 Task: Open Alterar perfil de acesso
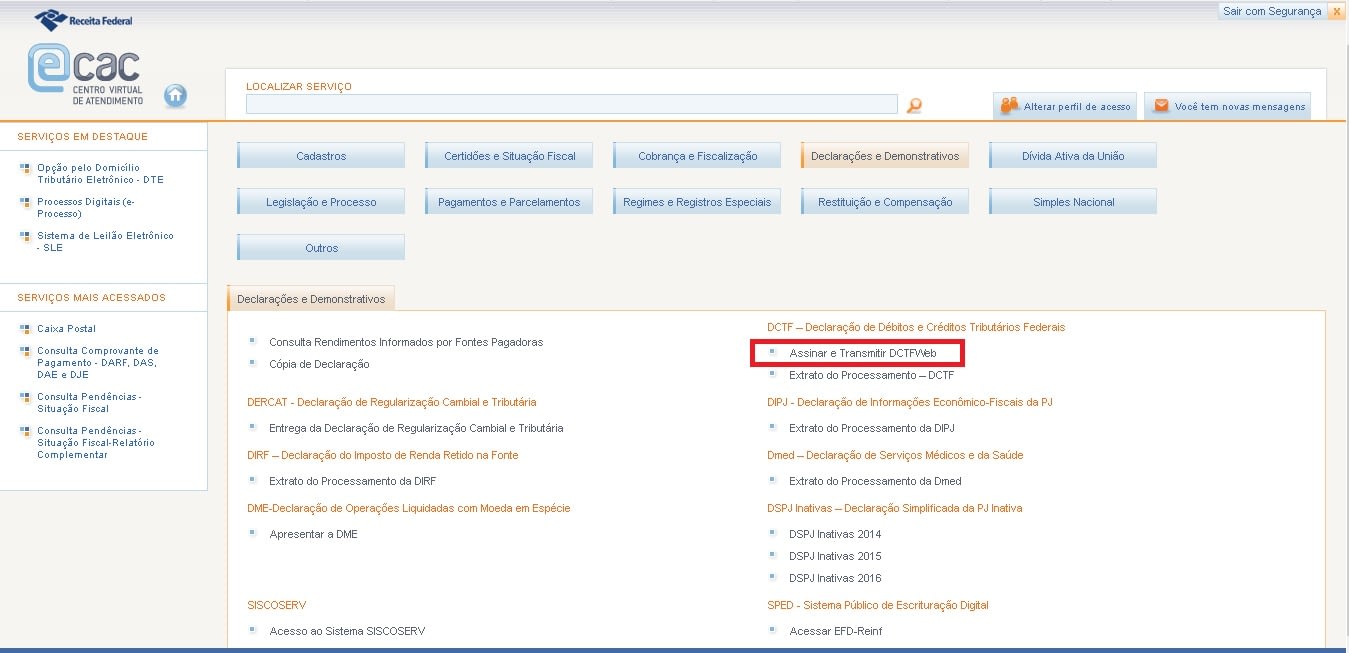(x=1064, y=106)
